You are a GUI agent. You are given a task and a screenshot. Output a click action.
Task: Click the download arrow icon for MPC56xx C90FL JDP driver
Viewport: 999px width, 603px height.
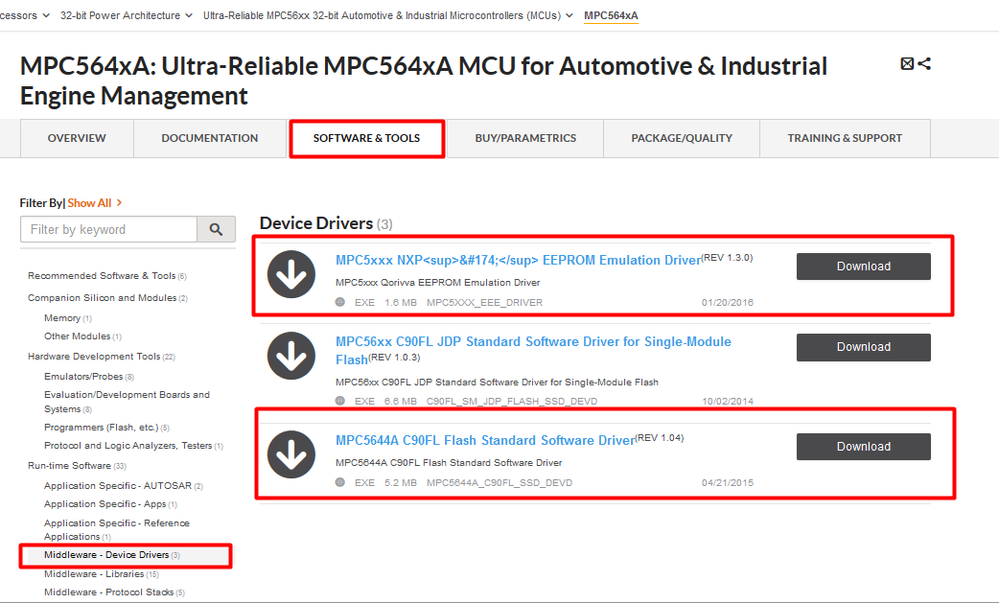click(291, 356)
